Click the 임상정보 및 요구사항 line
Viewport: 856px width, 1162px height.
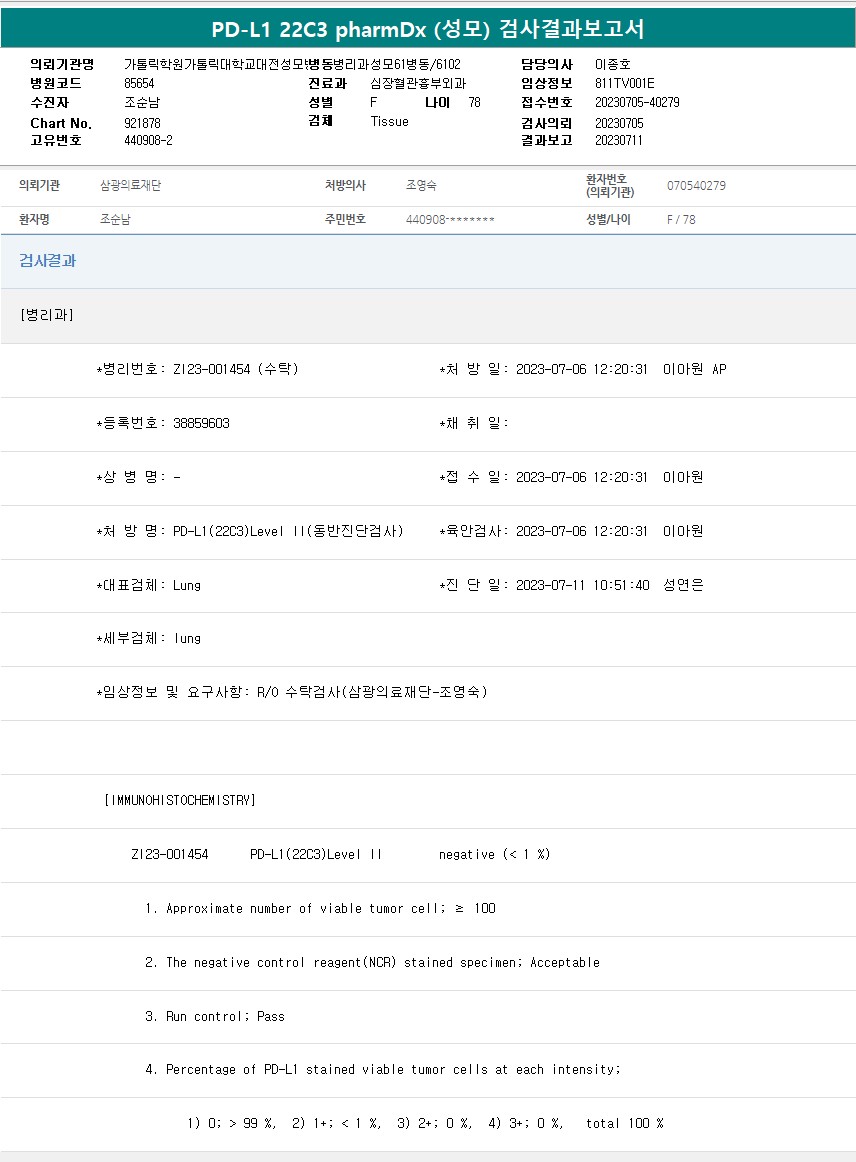(291, 692)
